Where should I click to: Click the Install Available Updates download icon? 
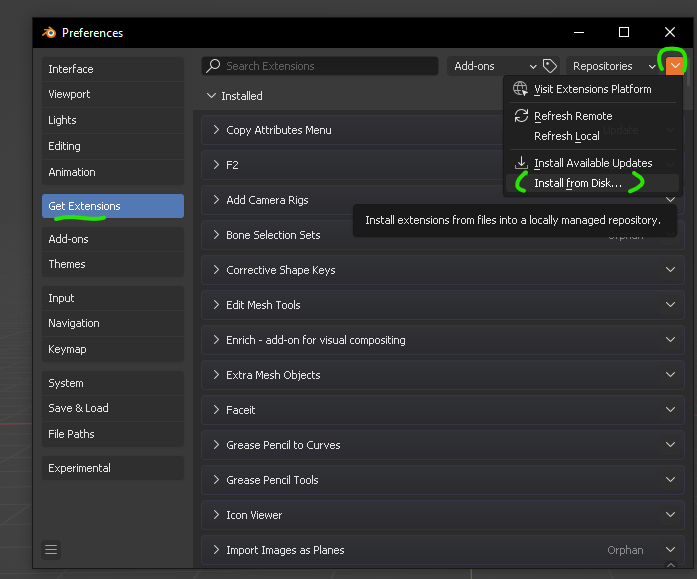coord(521,163)
